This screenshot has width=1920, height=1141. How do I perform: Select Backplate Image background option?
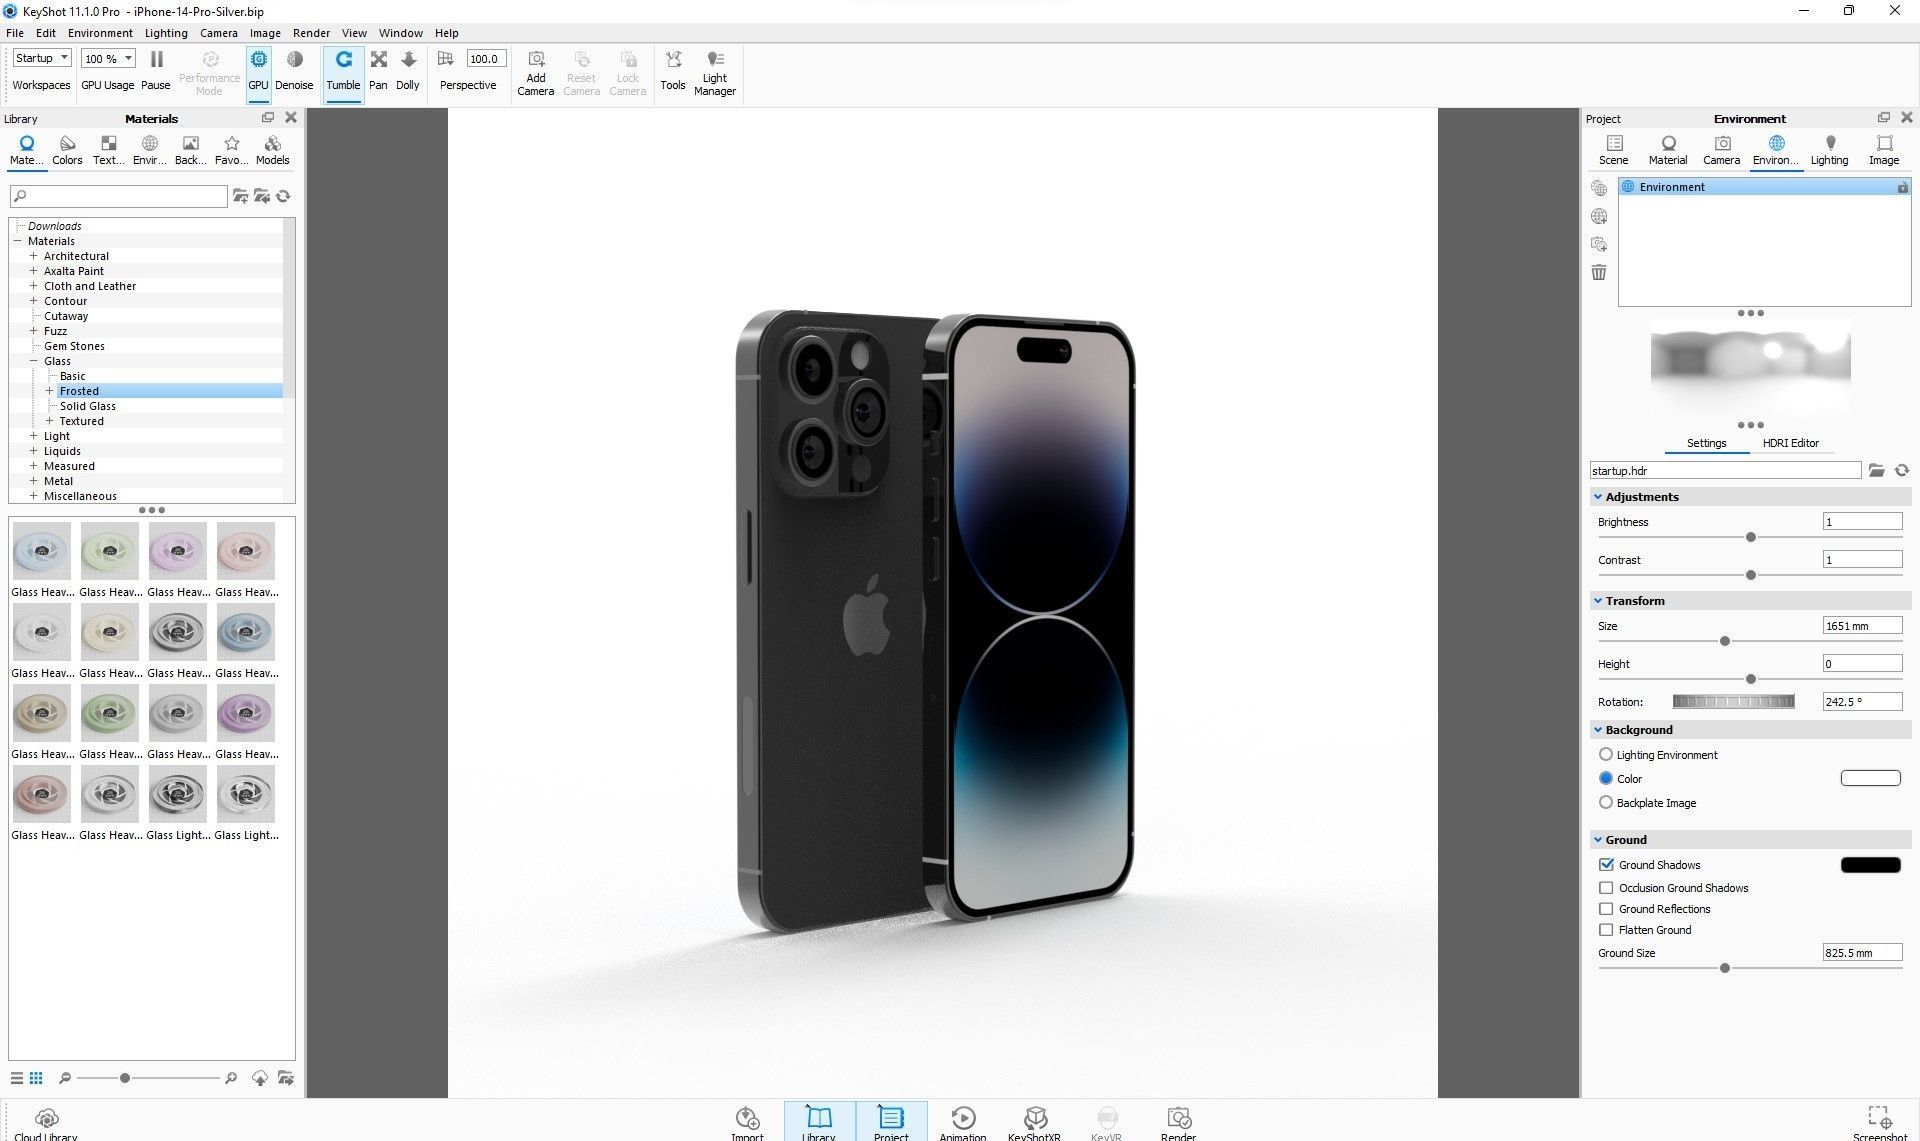coord(1606,802)
